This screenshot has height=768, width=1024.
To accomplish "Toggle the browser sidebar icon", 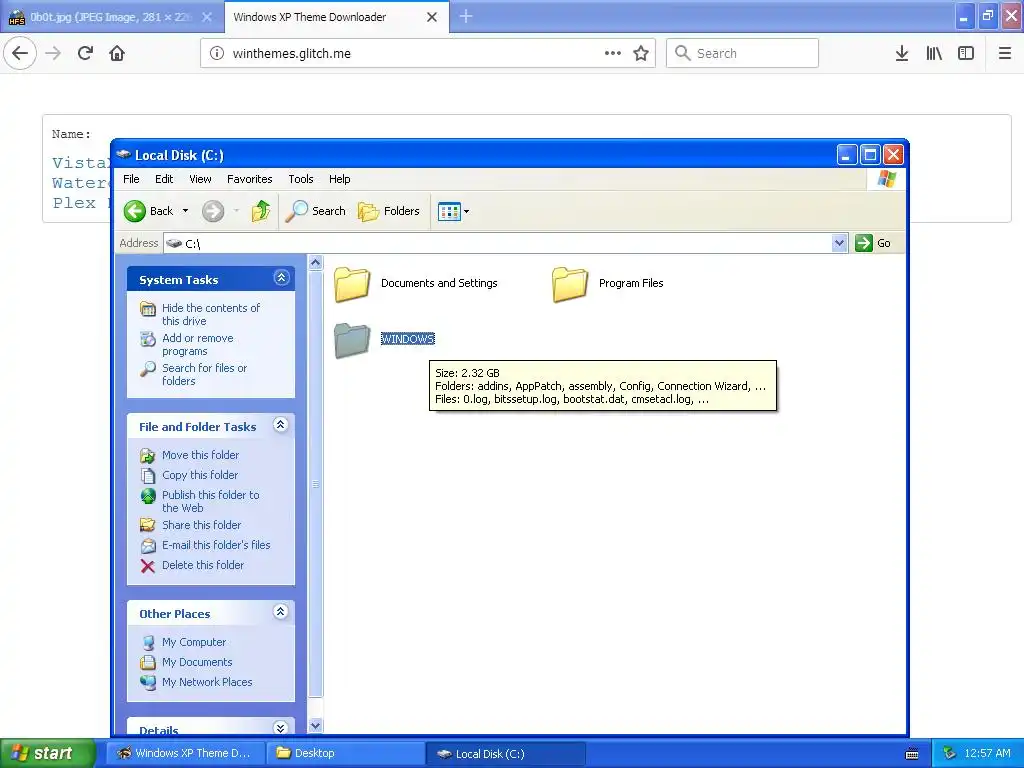I will pos(966,53).
